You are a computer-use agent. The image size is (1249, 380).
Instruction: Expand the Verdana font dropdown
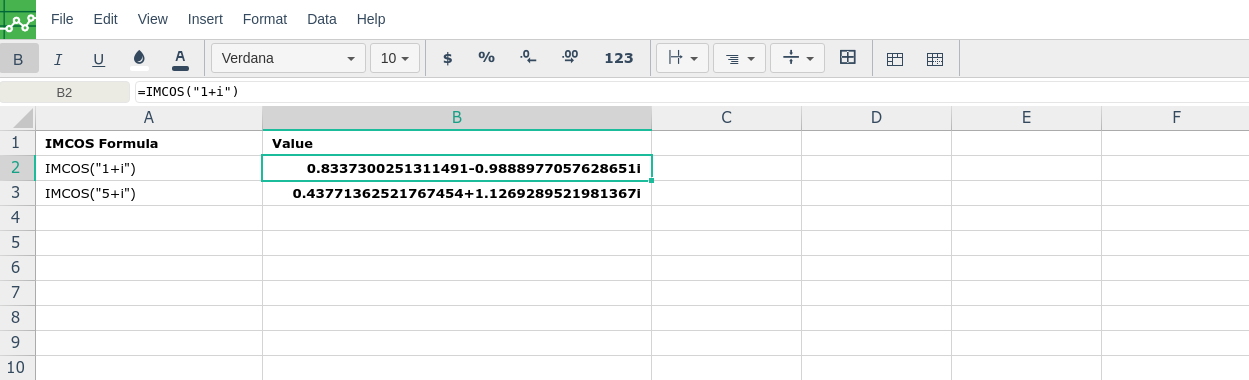(288, 58)
